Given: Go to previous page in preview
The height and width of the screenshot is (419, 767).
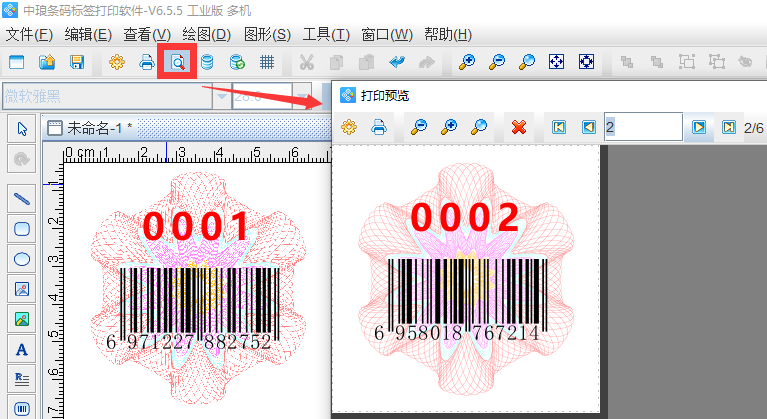Looking at the screenshot, I should [x=588, y=128].
